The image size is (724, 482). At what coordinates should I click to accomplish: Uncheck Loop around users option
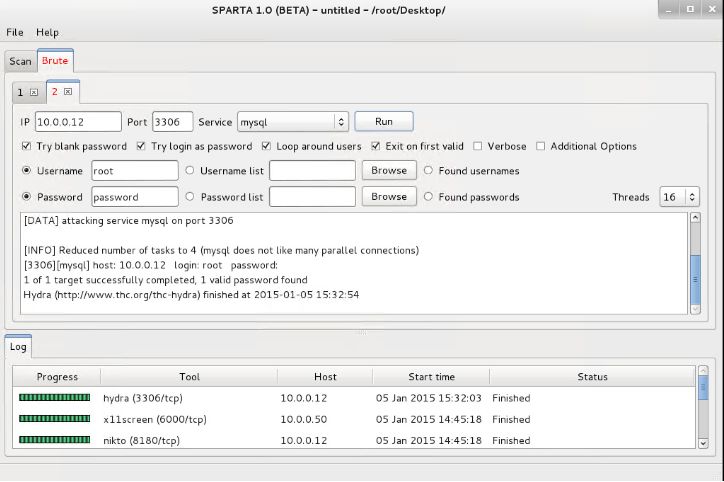tap(266, 146)
